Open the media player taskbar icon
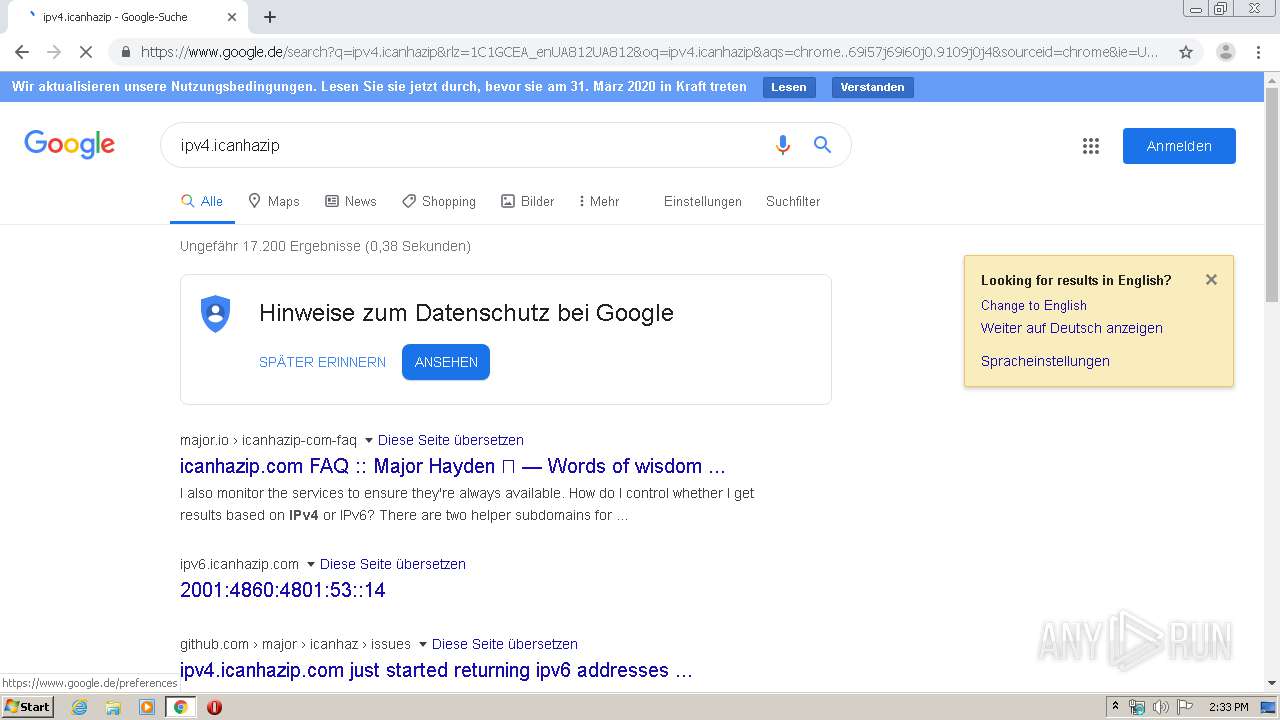This screenshot has width=1280, height=720. (147, 707)
